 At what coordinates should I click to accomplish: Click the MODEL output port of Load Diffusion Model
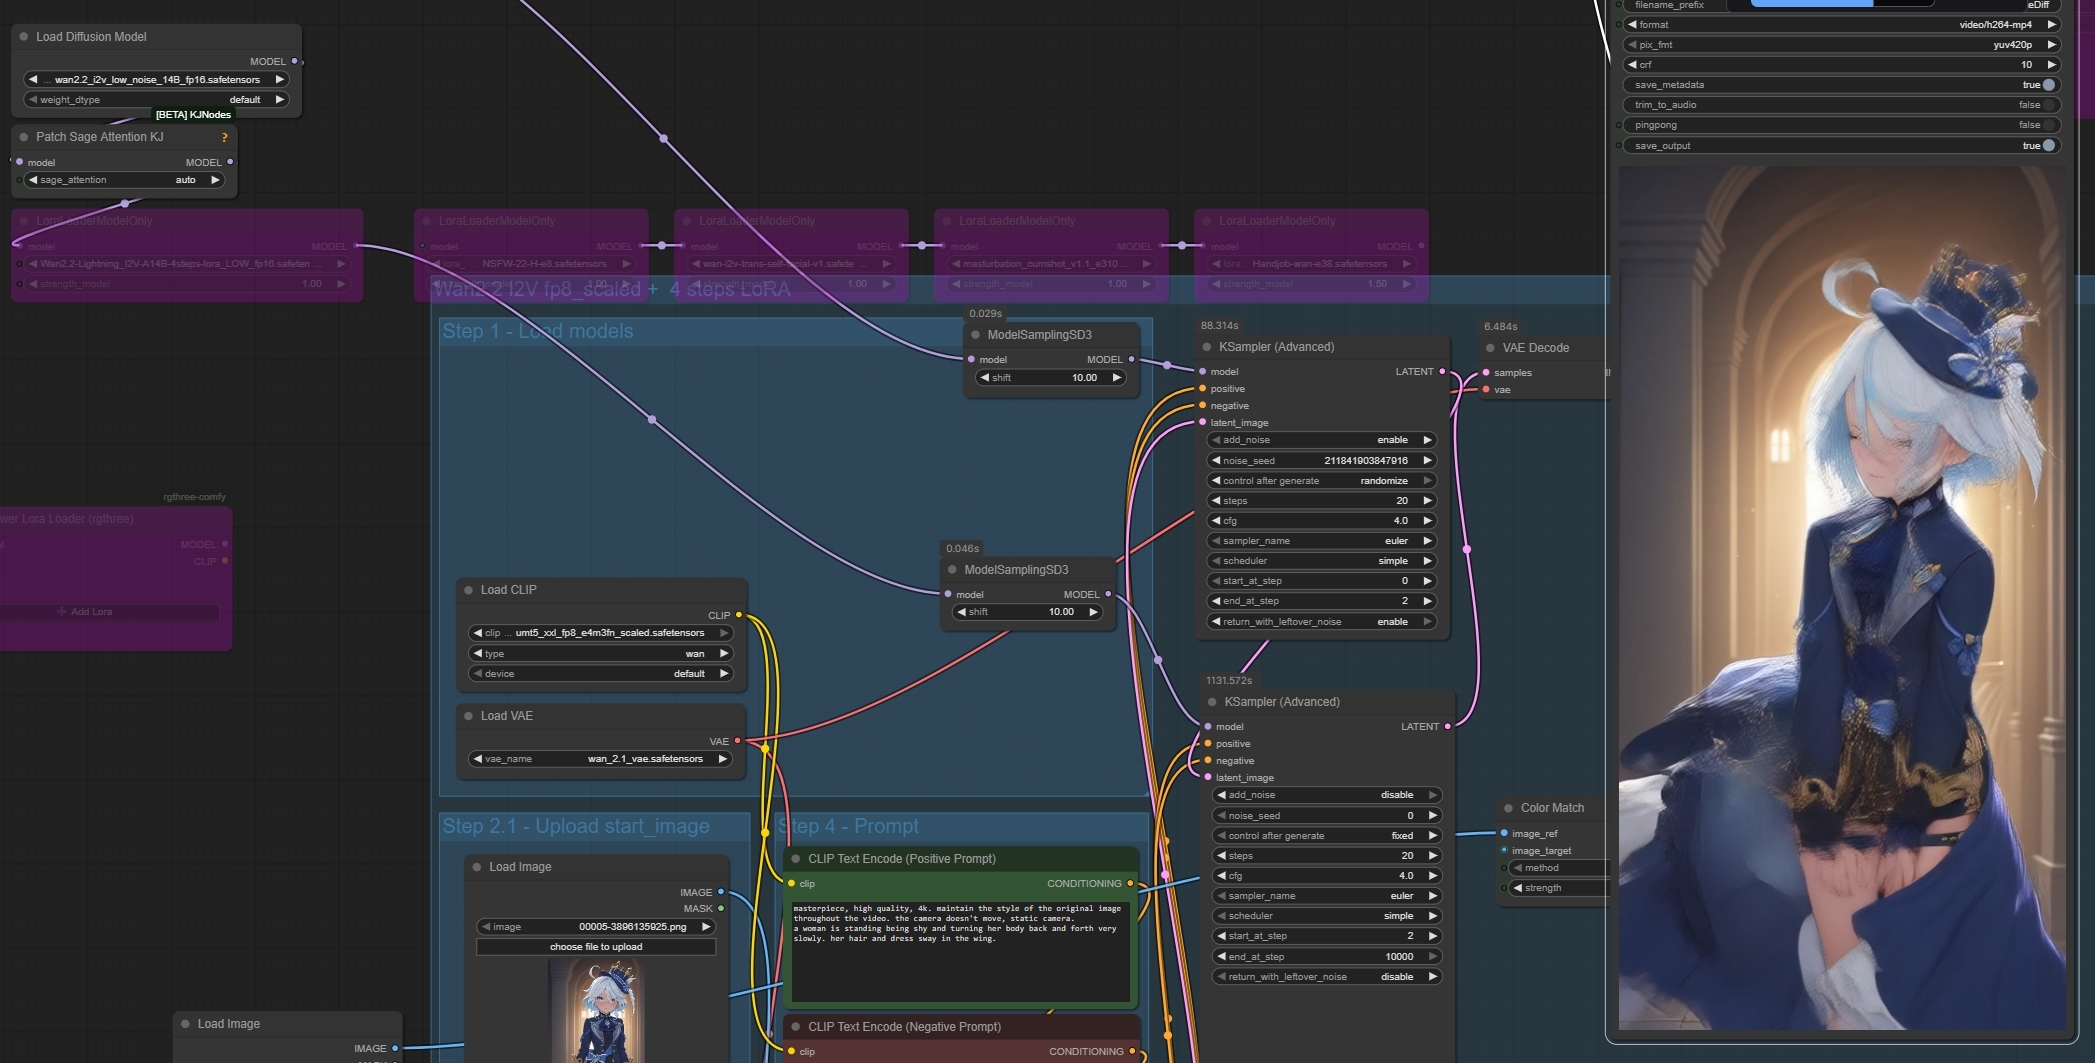point(294,62)
